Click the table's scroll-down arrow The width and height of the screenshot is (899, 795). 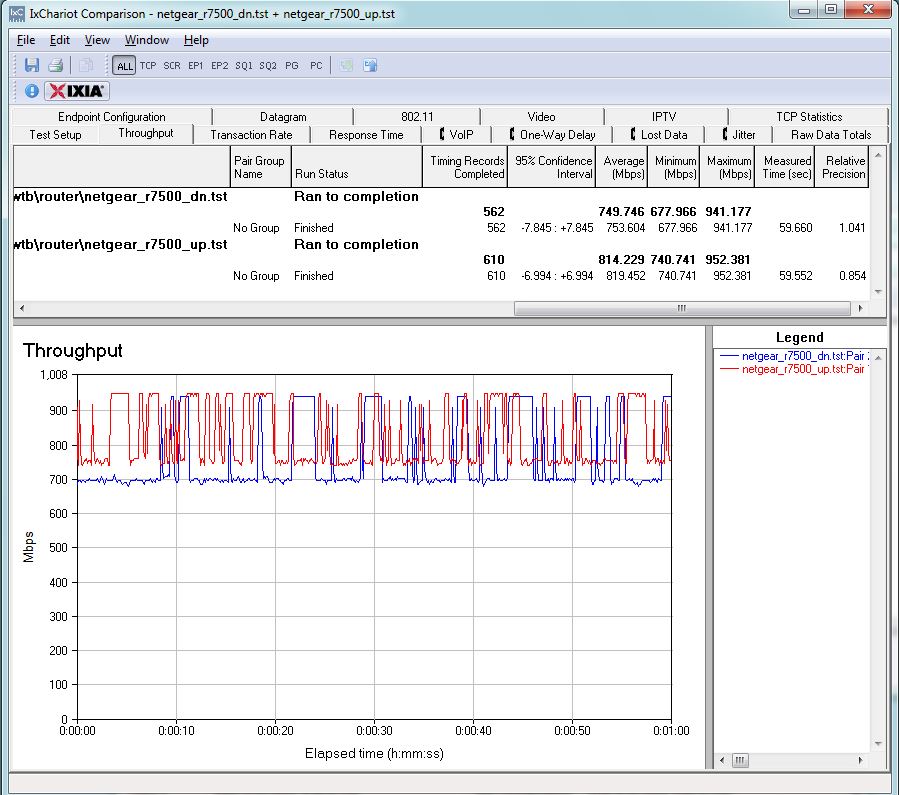[x=878, y=292]
